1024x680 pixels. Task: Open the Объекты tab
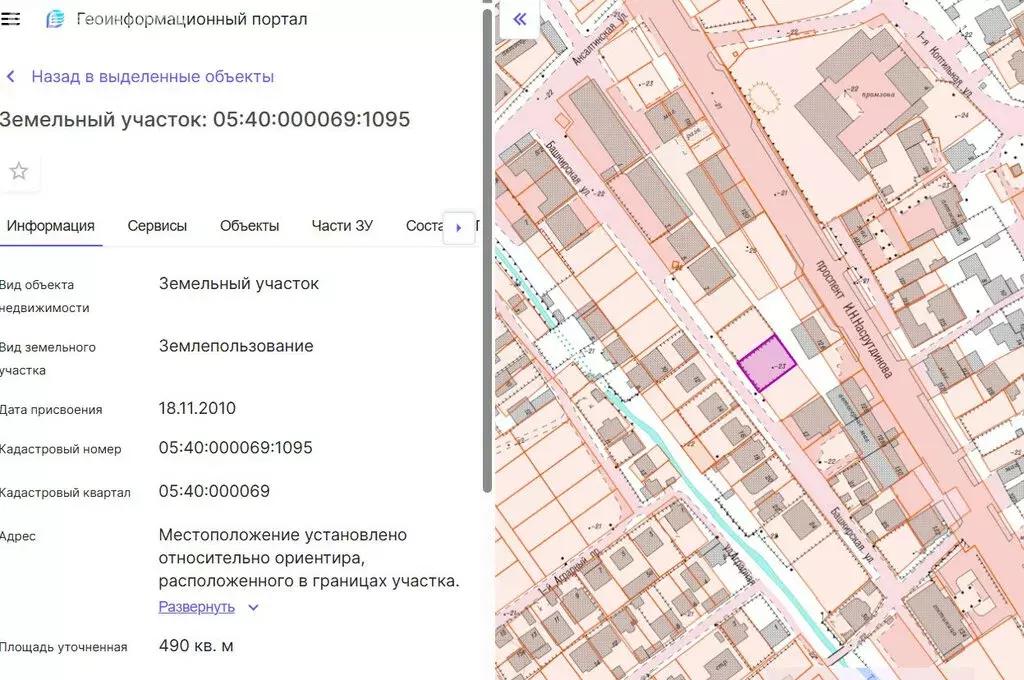249,226
